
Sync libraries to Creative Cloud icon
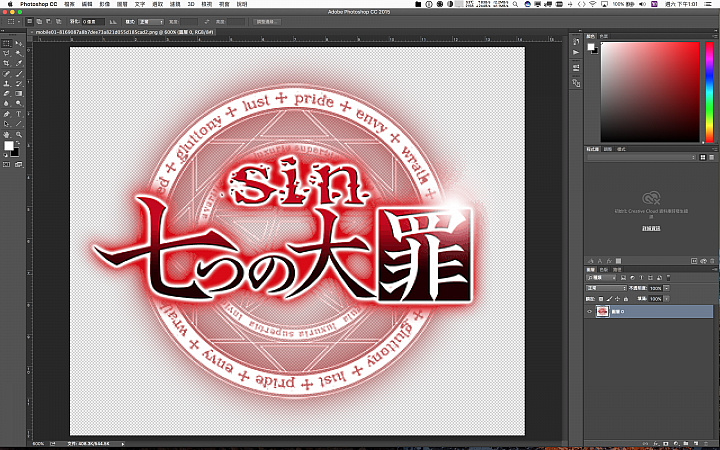coord(703,261)
